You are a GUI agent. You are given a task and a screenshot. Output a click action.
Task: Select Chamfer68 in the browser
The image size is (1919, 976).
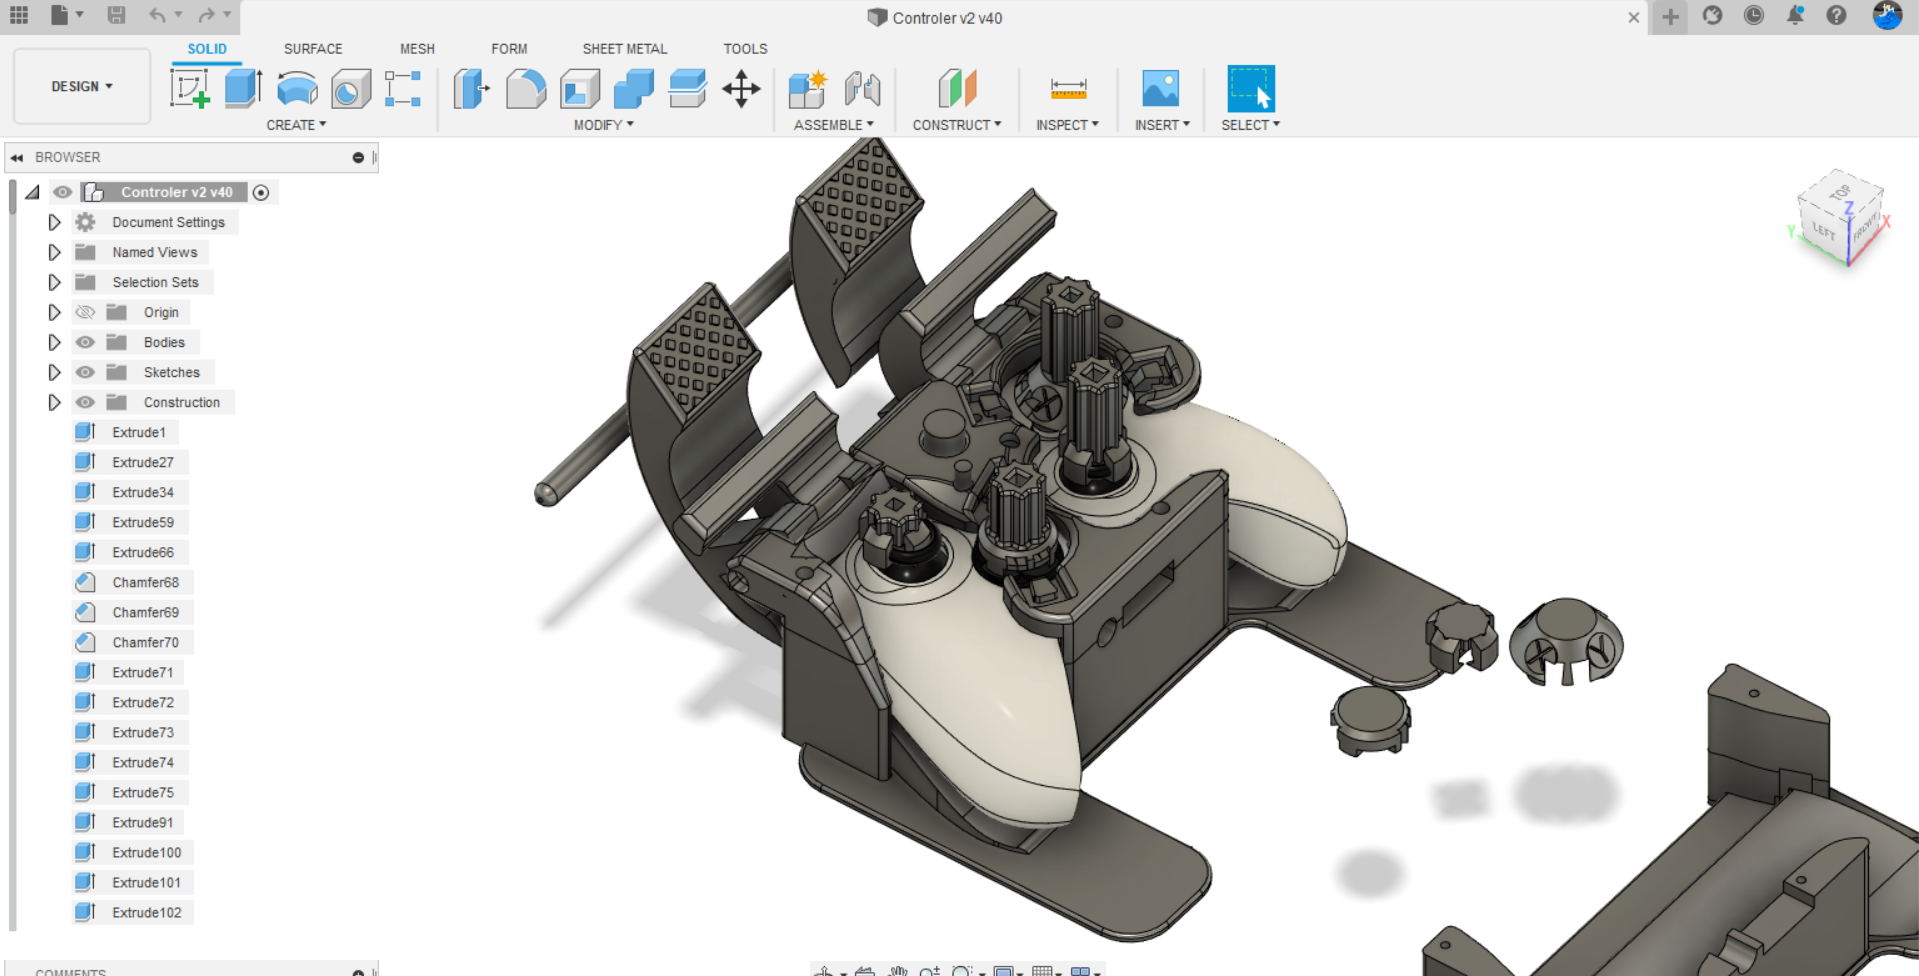click(x=146, y=582)
